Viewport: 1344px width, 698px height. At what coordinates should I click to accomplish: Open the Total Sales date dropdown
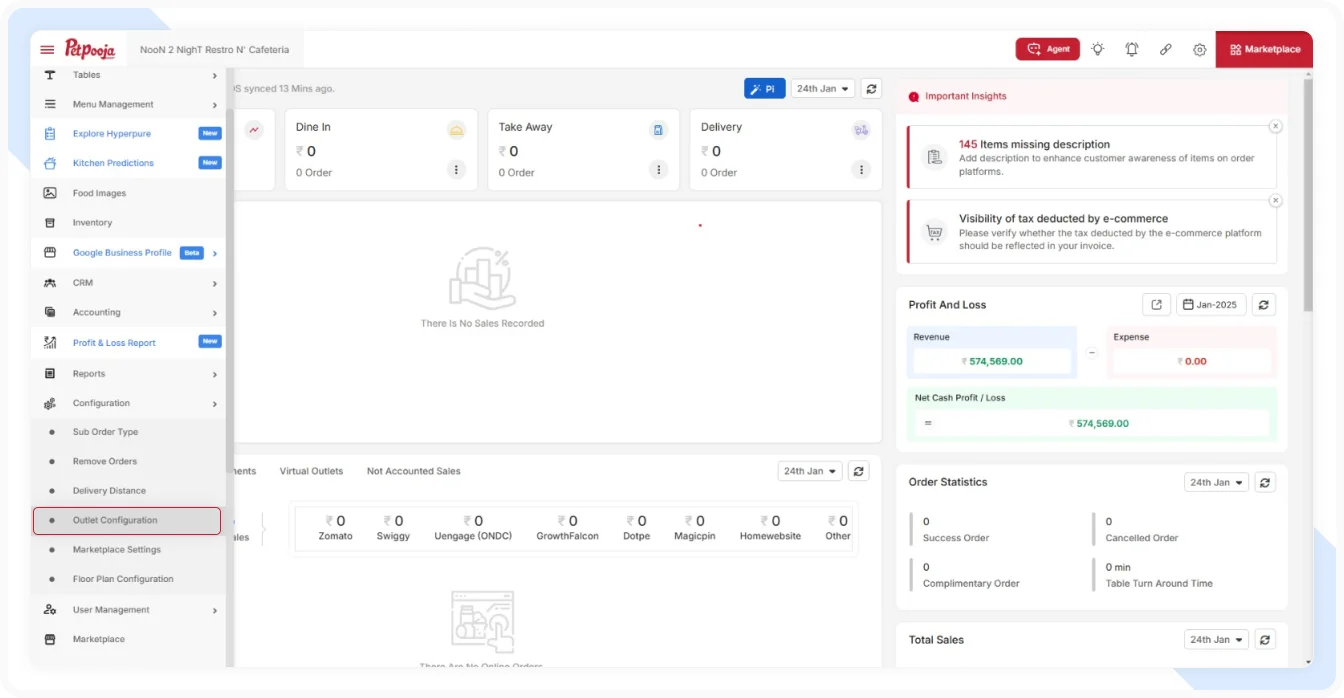pos(1216,640)
